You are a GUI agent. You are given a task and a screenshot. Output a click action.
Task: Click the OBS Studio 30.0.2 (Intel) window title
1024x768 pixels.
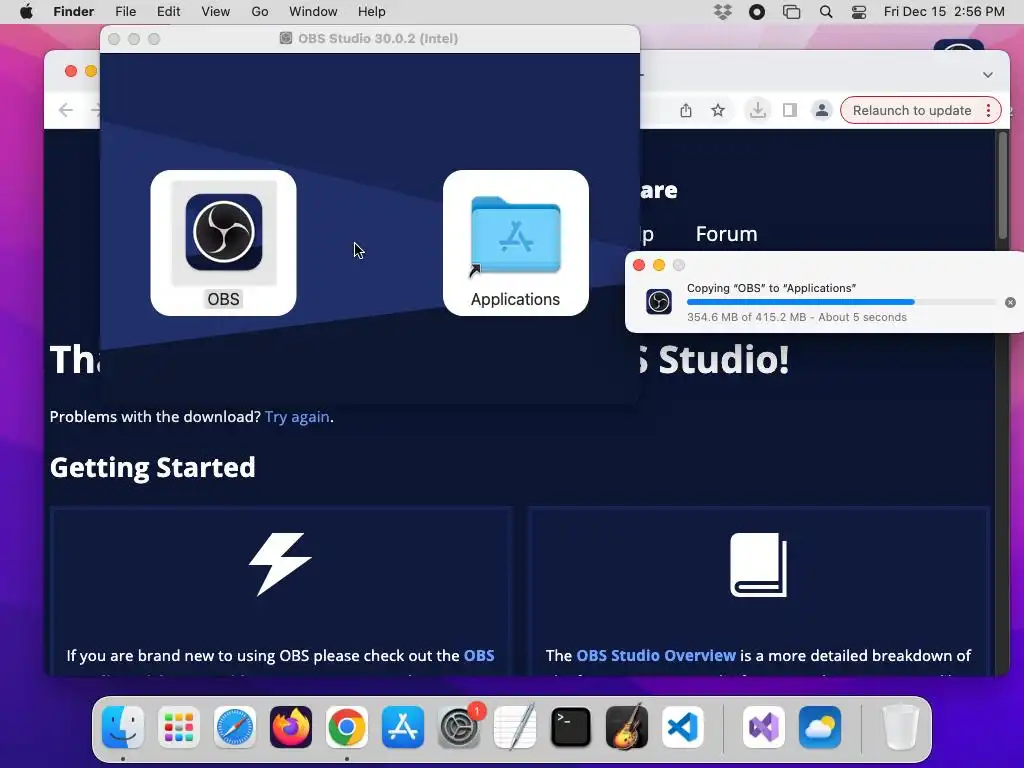click(x=378, y=39)
